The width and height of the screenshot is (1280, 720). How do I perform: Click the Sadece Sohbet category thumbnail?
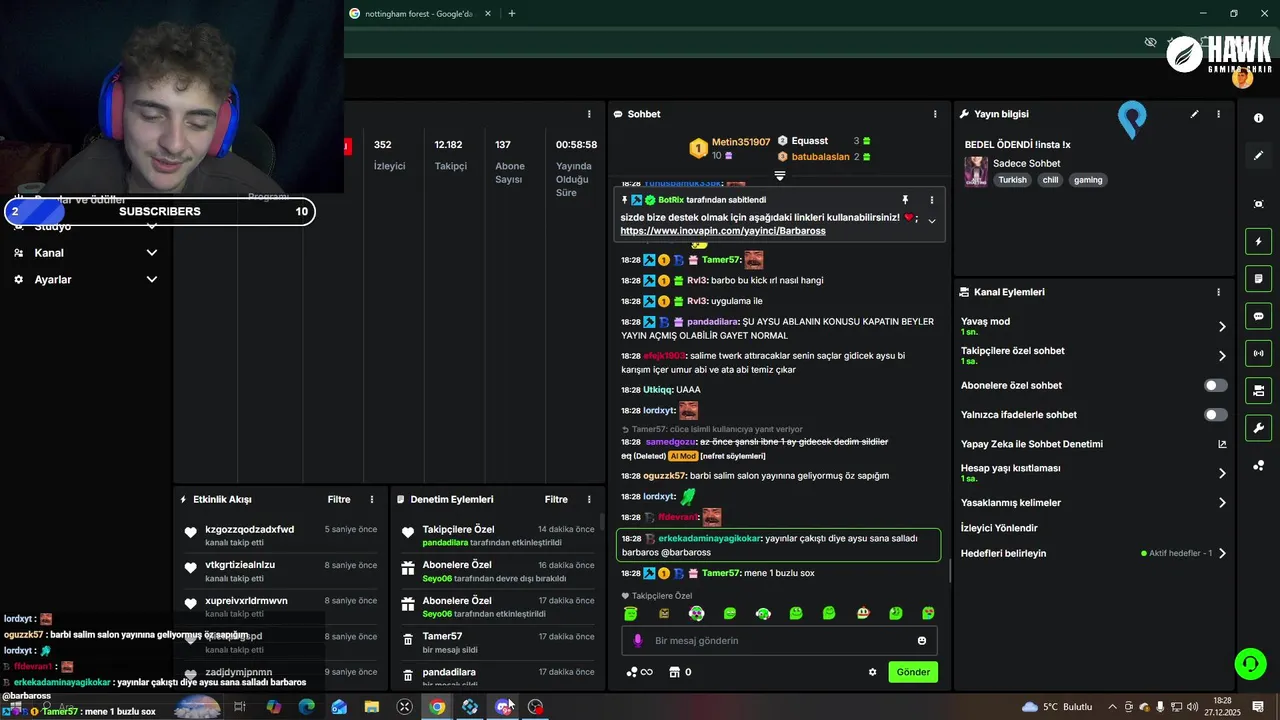click(976, 171)
